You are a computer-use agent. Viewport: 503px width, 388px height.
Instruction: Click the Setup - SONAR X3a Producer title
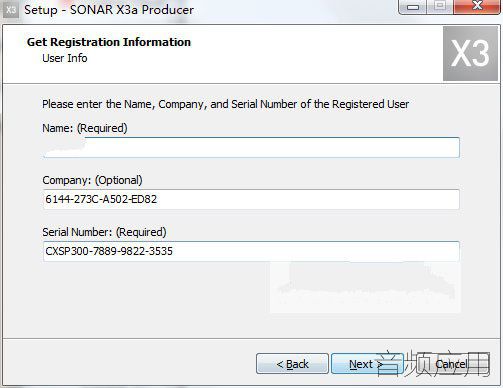109,10
